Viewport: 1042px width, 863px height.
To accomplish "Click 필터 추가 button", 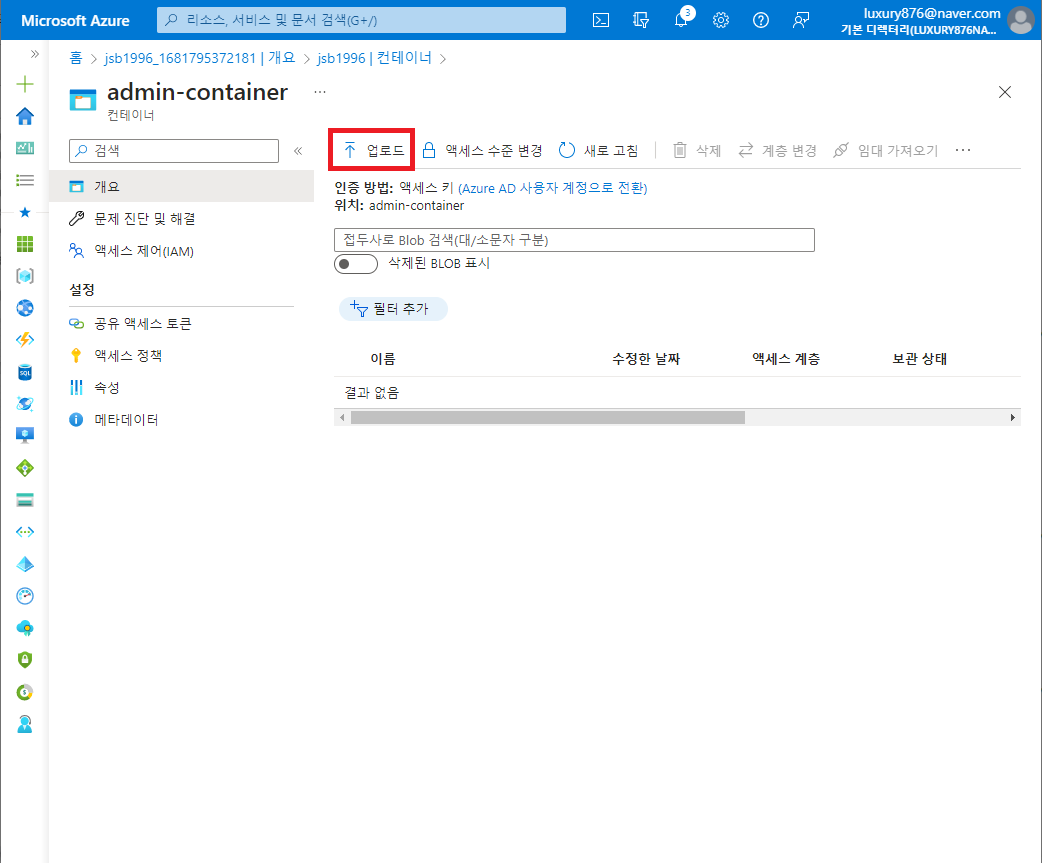I will 393,309.
